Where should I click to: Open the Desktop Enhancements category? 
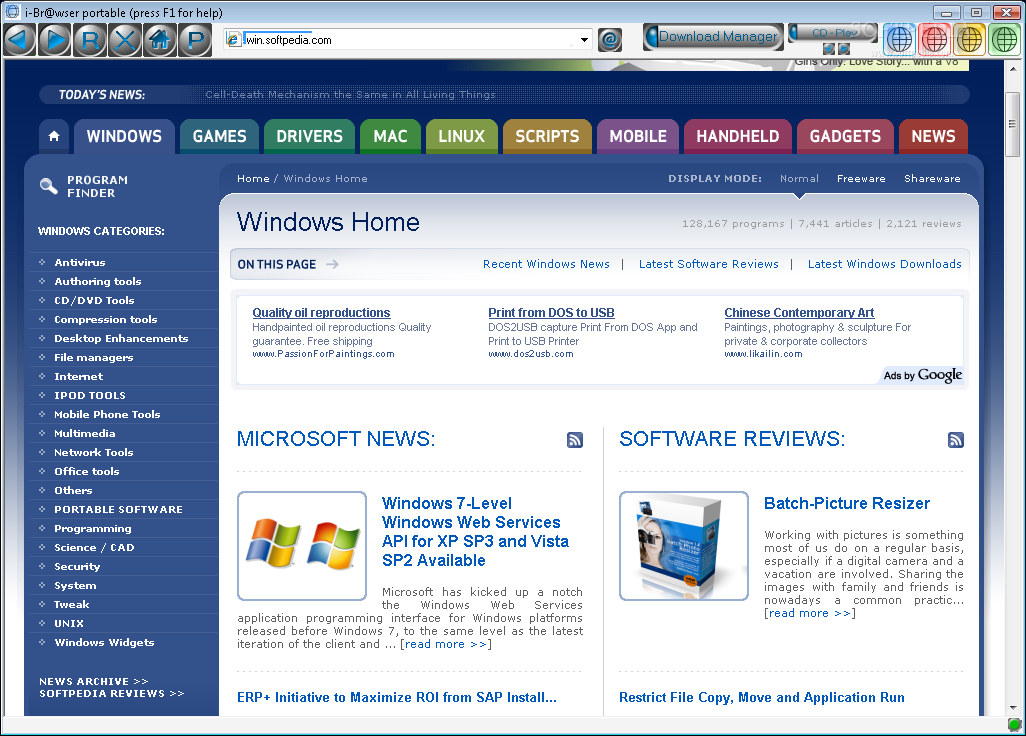coord(121,338)
